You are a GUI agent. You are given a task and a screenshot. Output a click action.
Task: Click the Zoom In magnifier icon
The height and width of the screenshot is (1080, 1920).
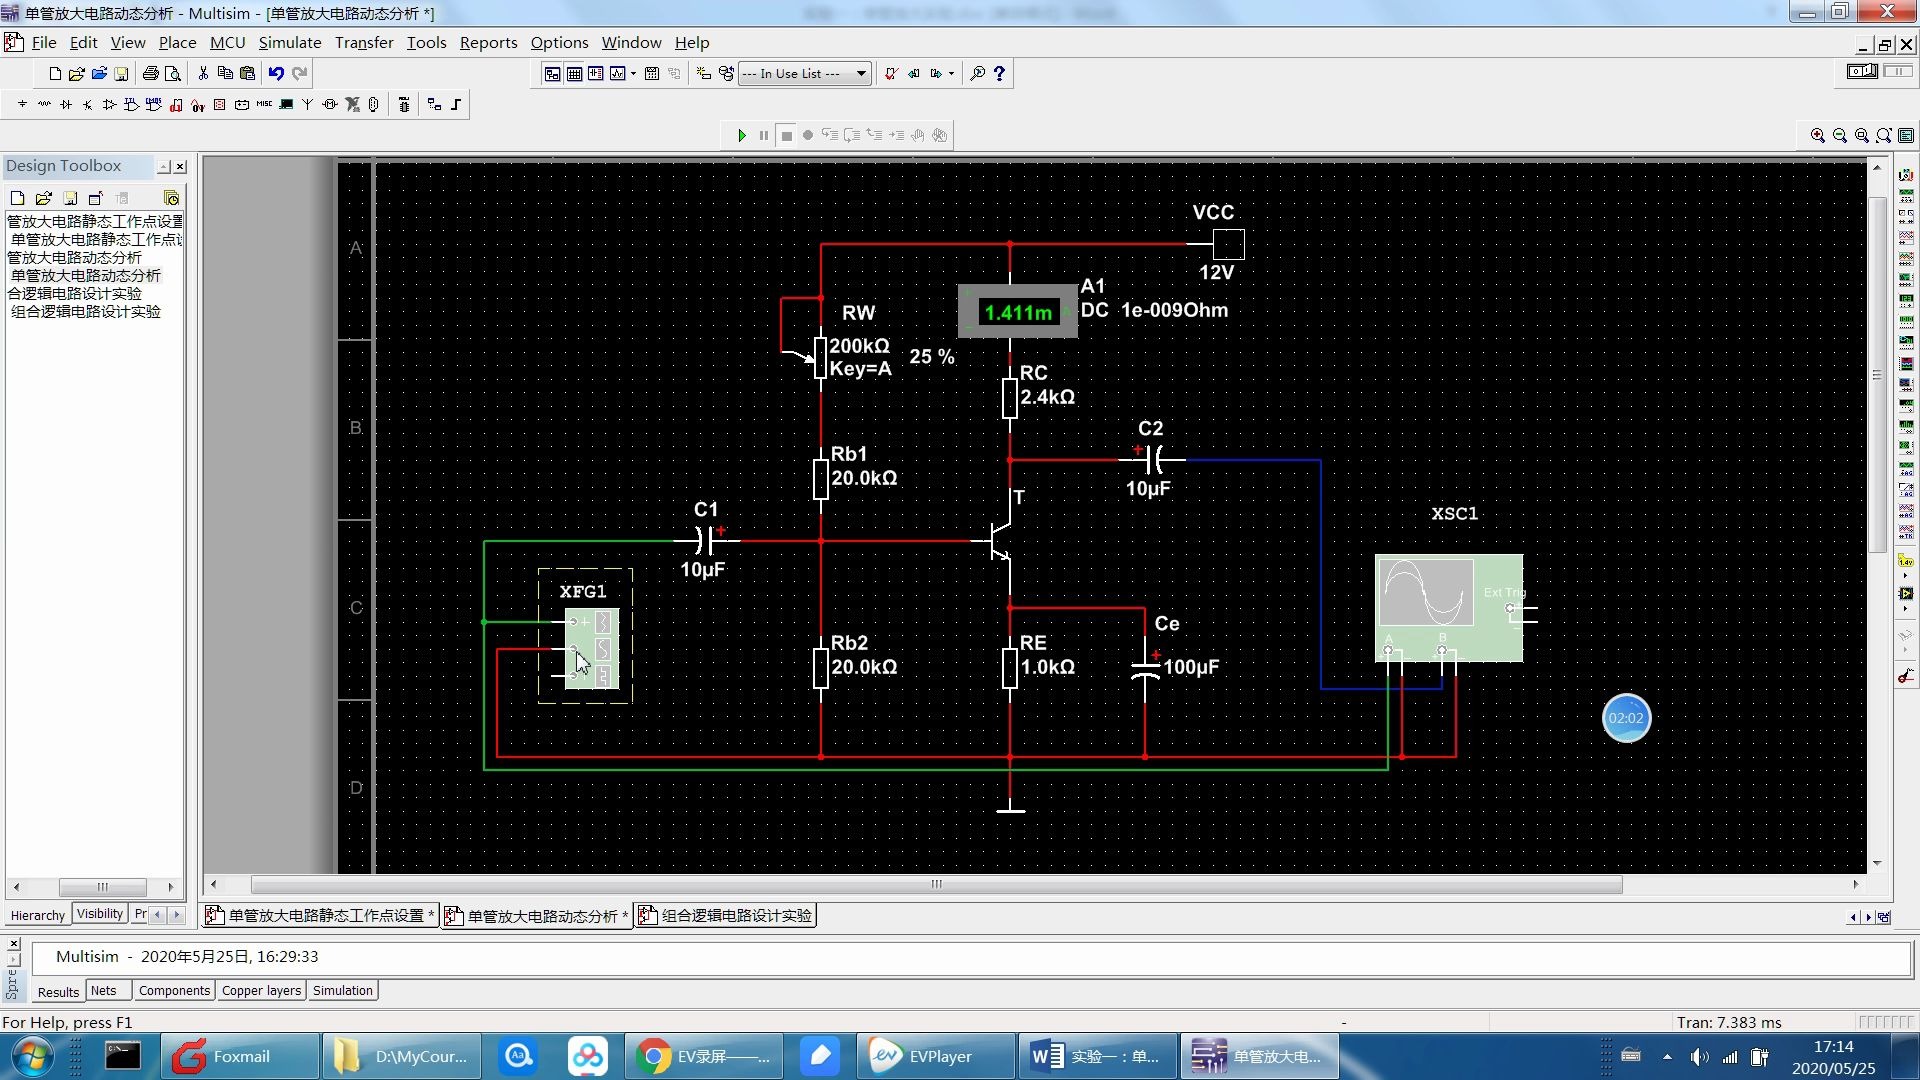click(1817, 135)
